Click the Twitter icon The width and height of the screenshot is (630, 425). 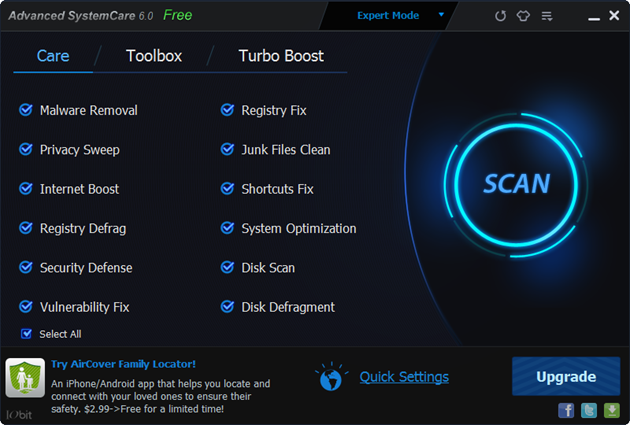click(x=589, y=410)
